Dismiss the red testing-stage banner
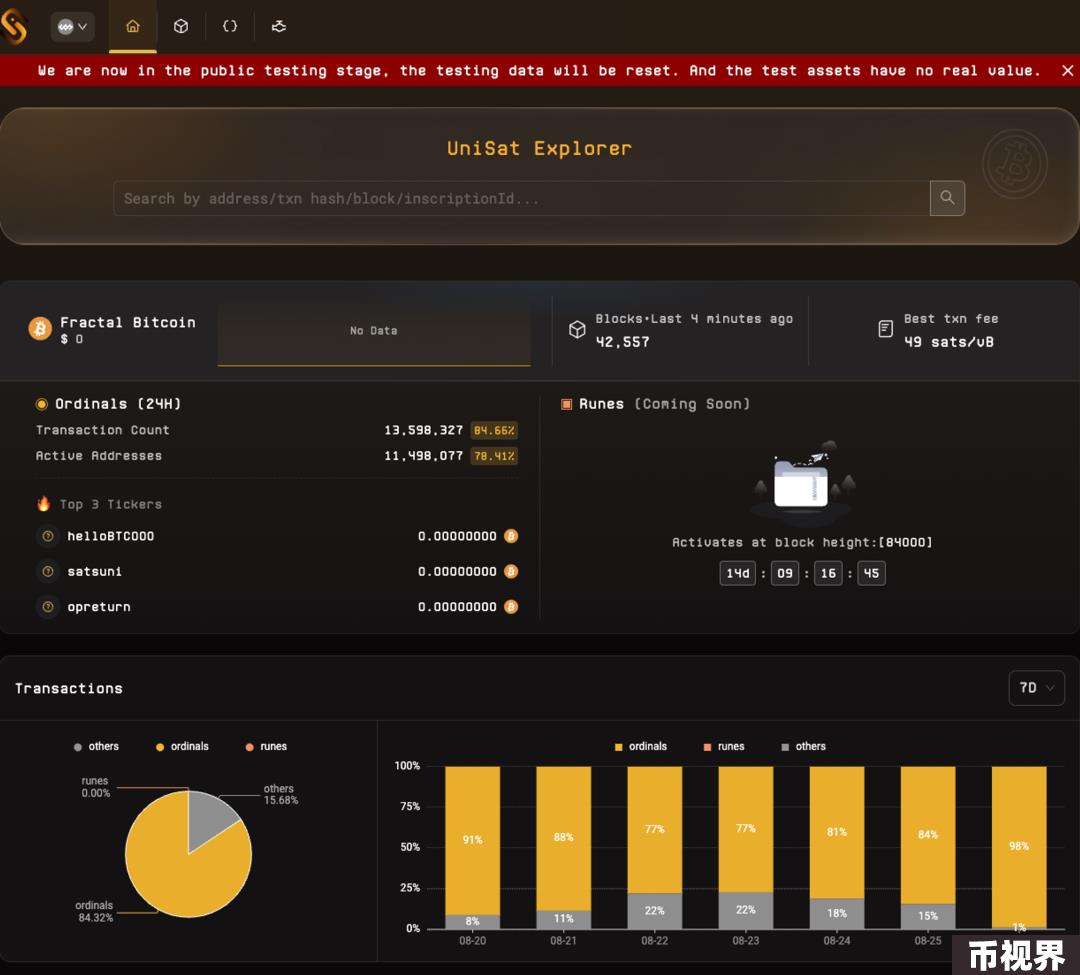 pos(1067,70)
